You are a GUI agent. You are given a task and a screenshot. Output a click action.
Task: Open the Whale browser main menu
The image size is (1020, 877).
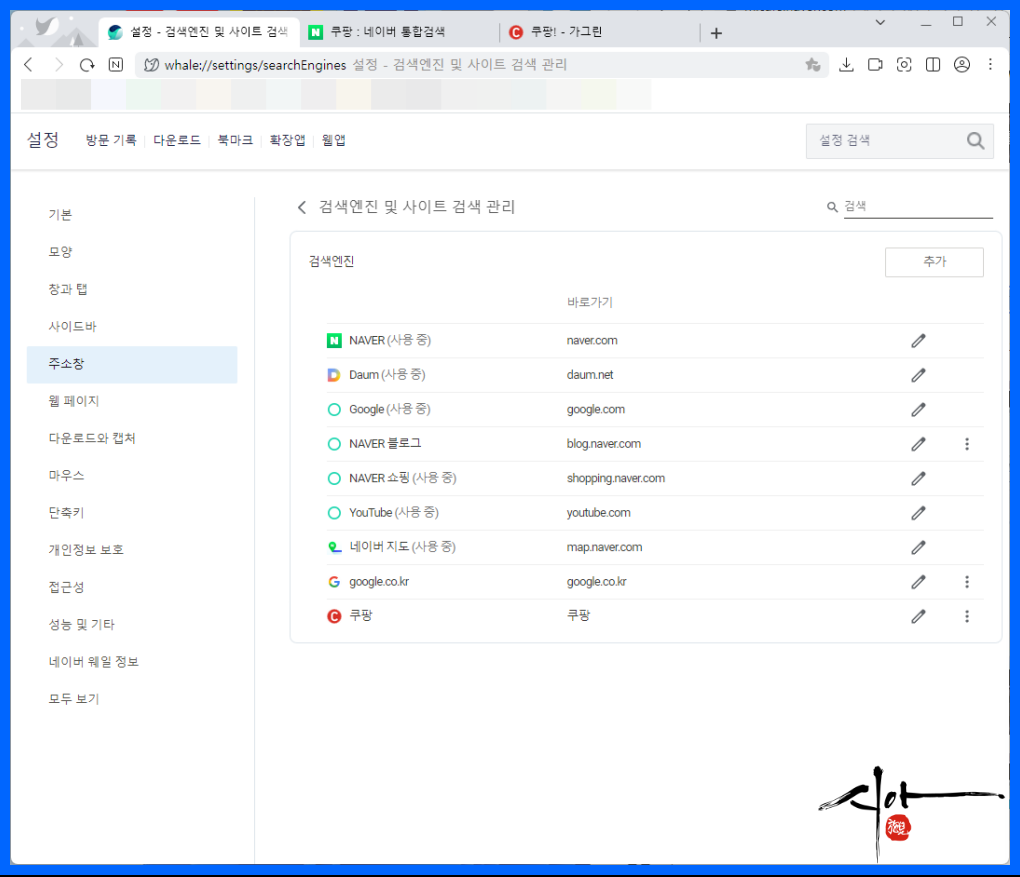(x=990, y=64)
